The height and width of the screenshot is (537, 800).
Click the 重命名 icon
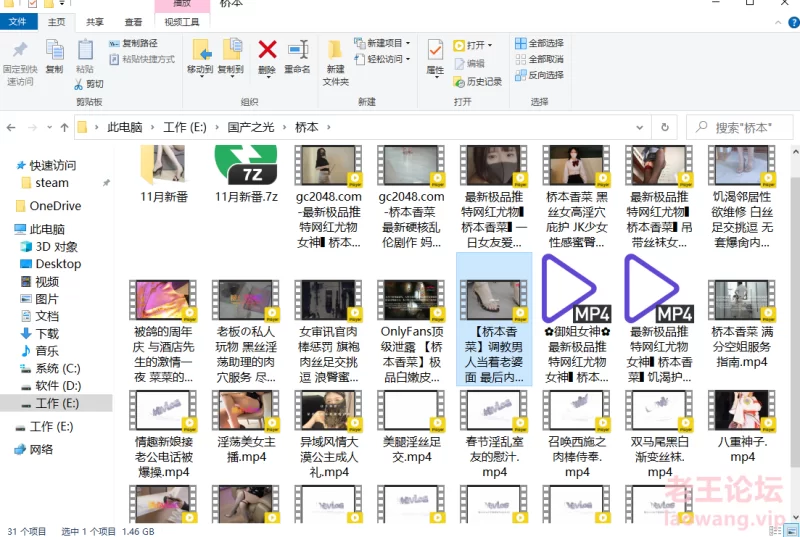tap(297, 50)
